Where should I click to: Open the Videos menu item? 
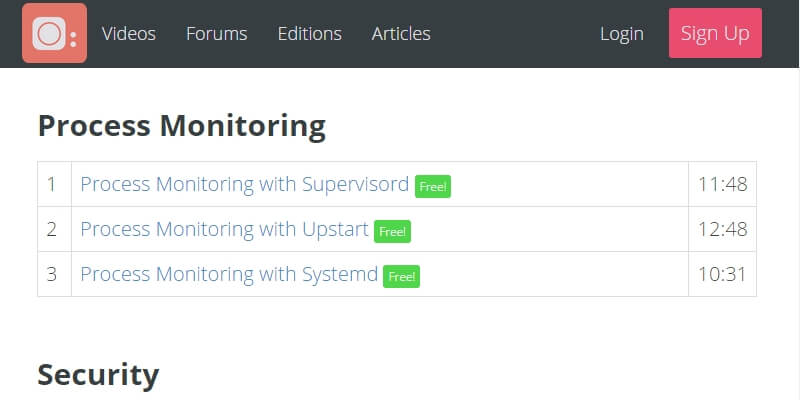(x=129, y=34)
